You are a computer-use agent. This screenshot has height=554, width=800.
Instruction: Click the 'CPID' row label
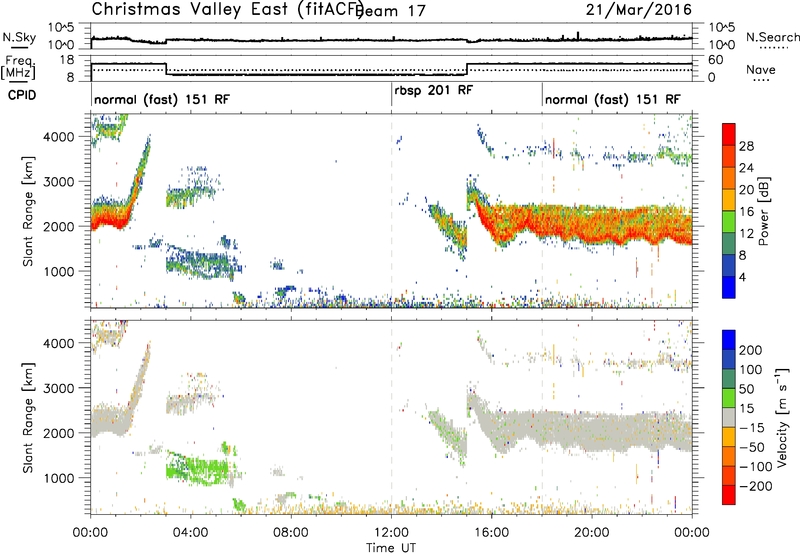point(22,95)
